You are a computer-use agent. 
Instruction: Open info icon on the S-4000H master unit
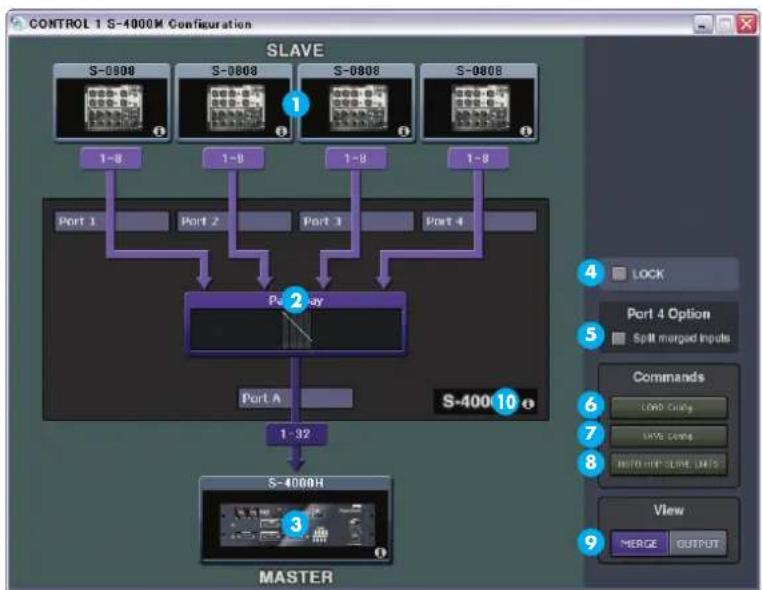pyautogui.click(x=381, y=553)
